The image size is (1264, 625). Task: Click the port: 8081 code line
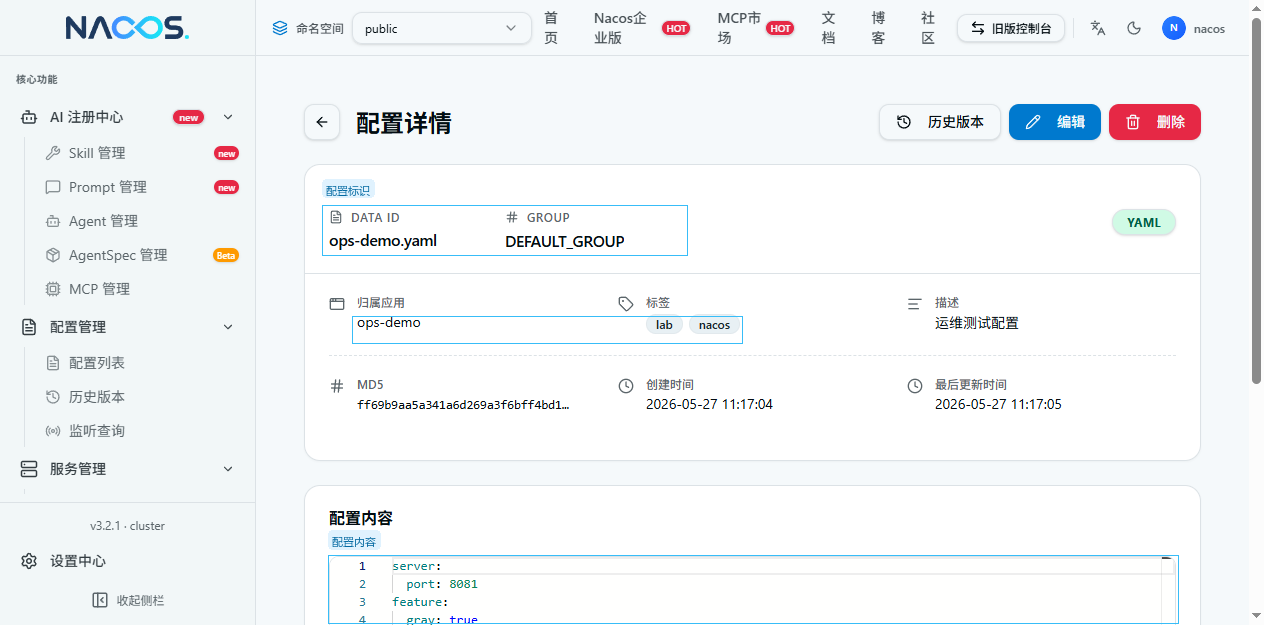click(442, 584)
